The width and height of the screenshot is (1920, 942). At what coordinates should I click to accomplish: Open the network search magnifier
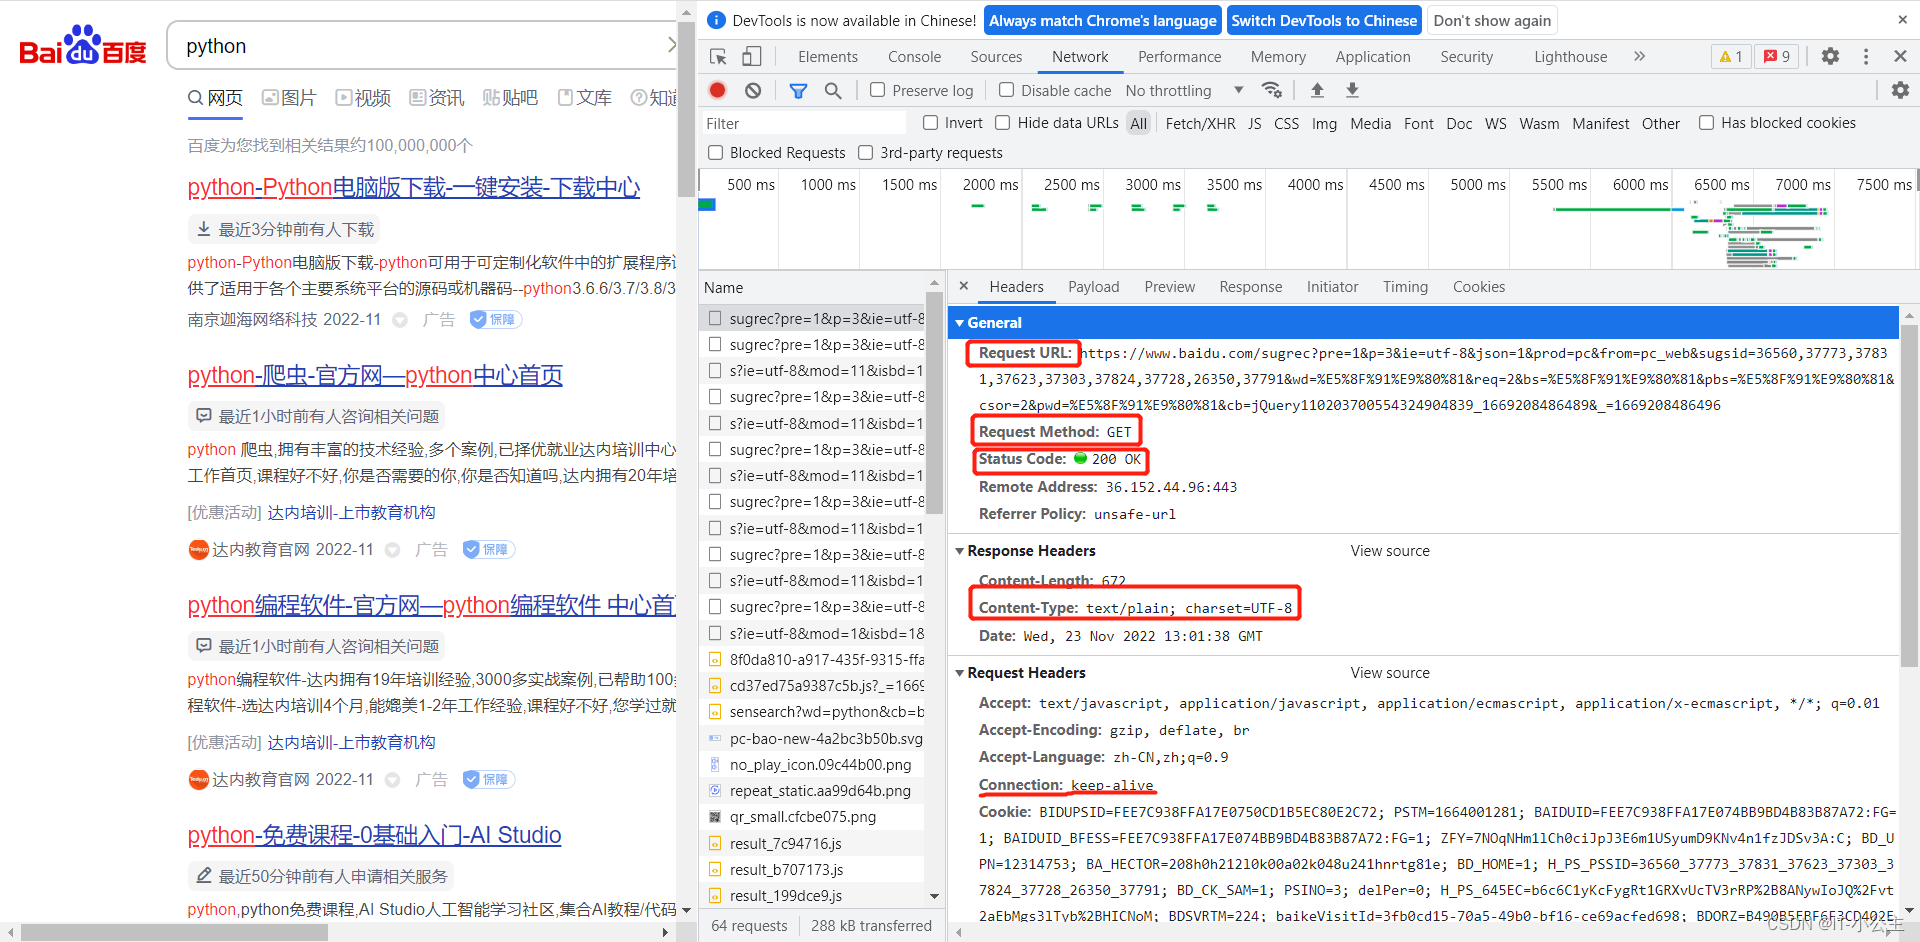(x=832, y=91)
